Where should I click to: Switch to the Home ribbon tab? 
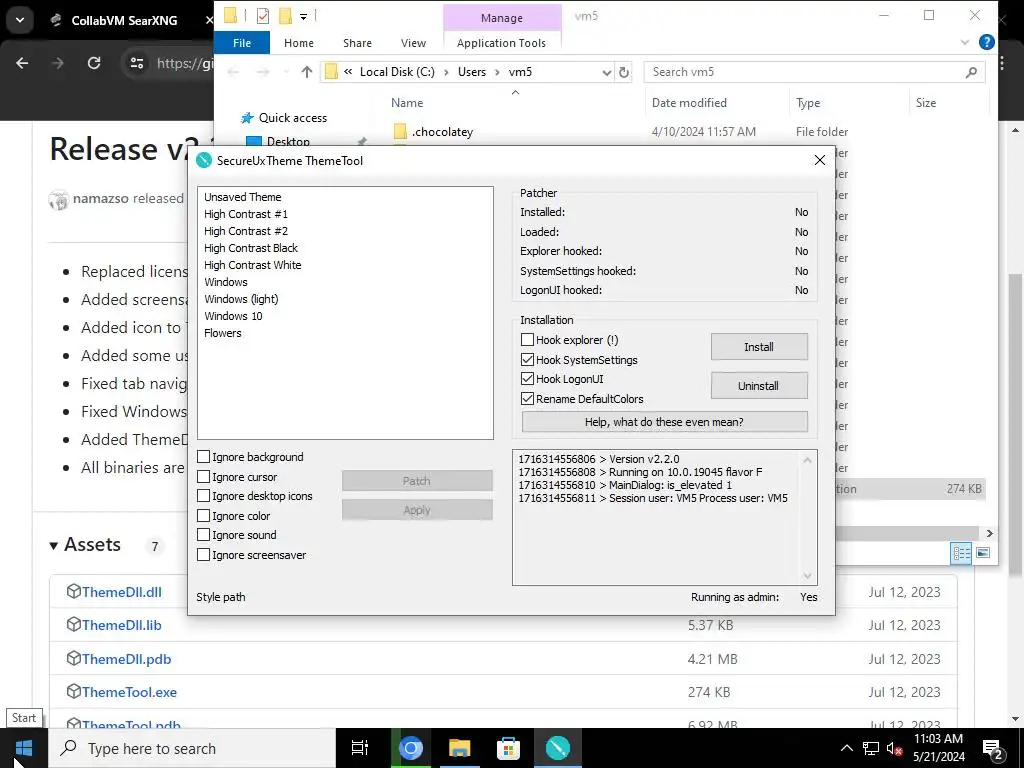(x=299, y=42)
